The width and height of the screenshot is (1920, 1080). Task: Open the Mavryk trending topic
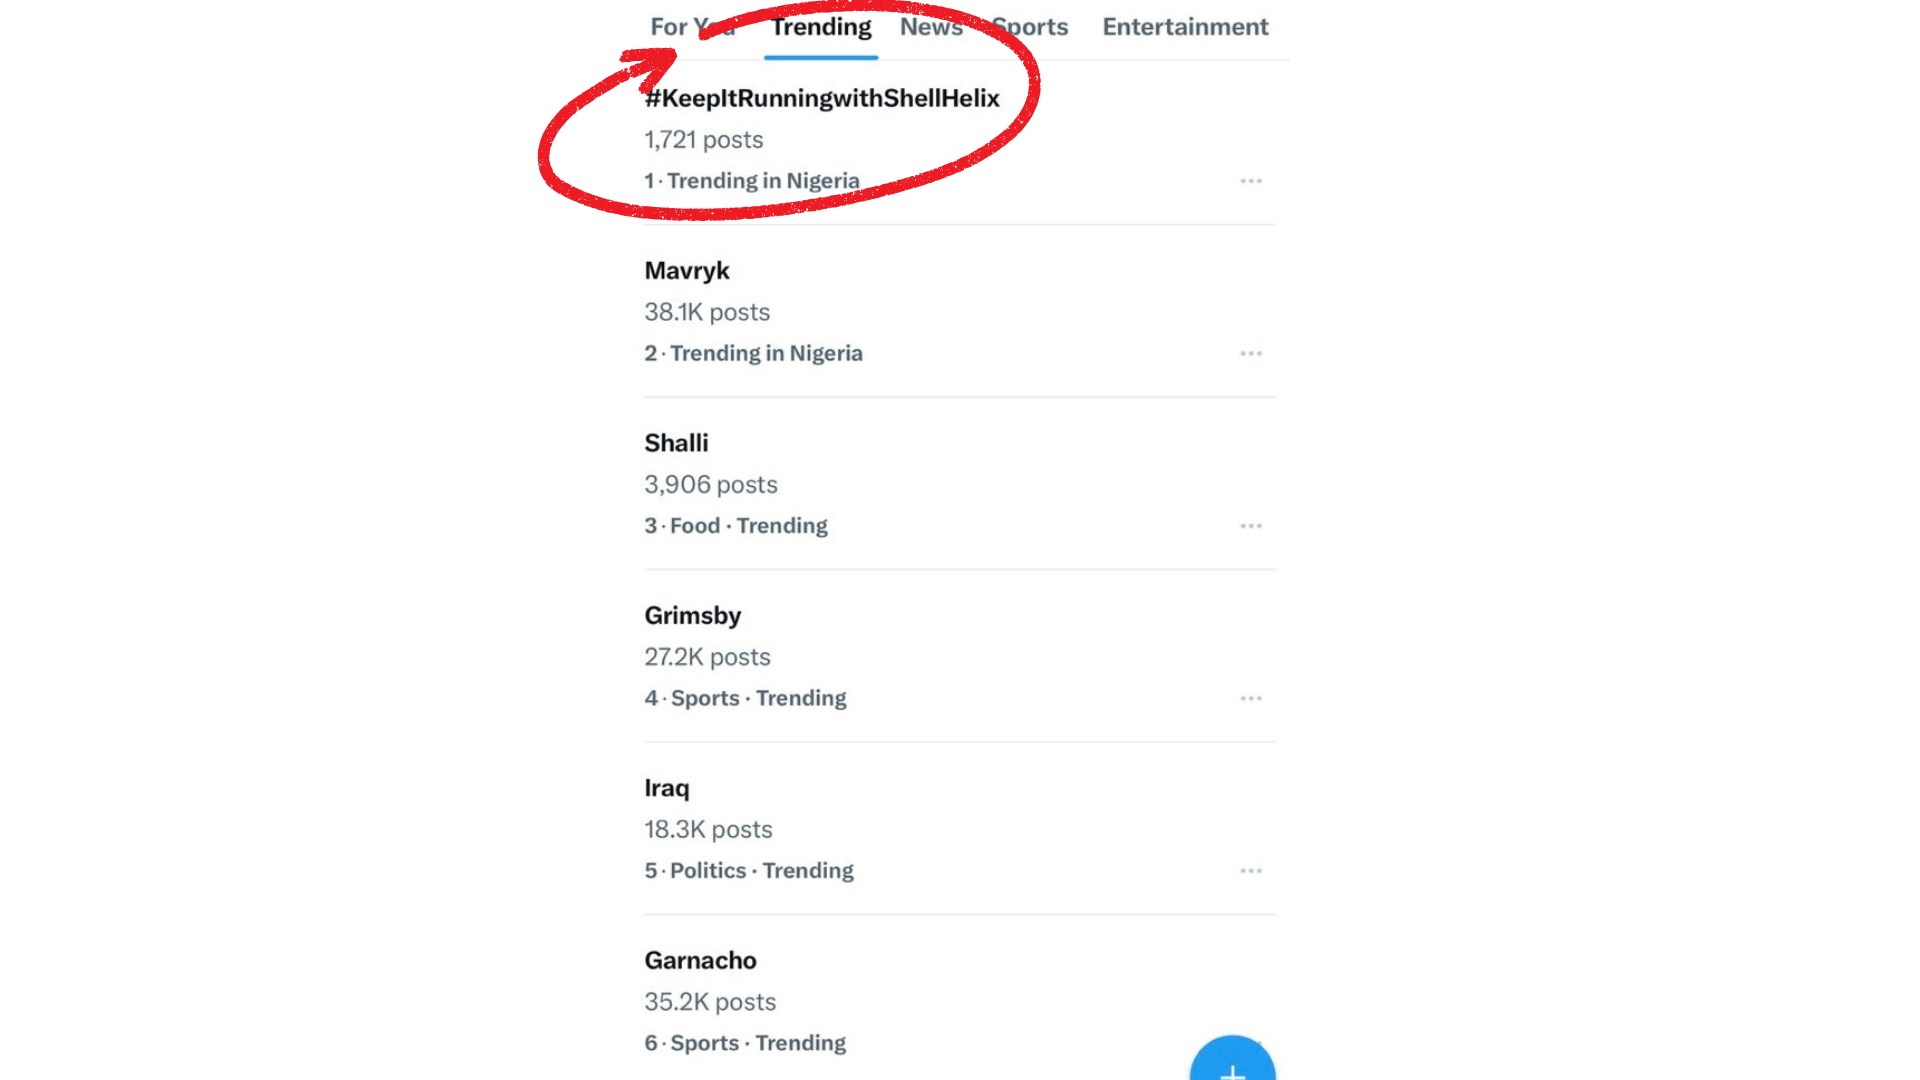[687, 271]
